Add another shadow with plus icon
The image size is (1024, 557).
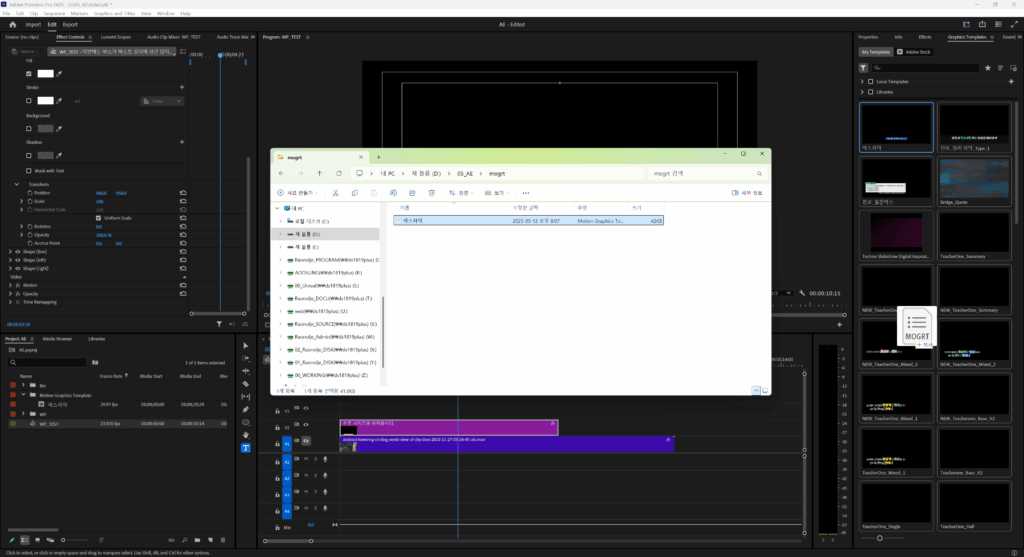(182, 142)
